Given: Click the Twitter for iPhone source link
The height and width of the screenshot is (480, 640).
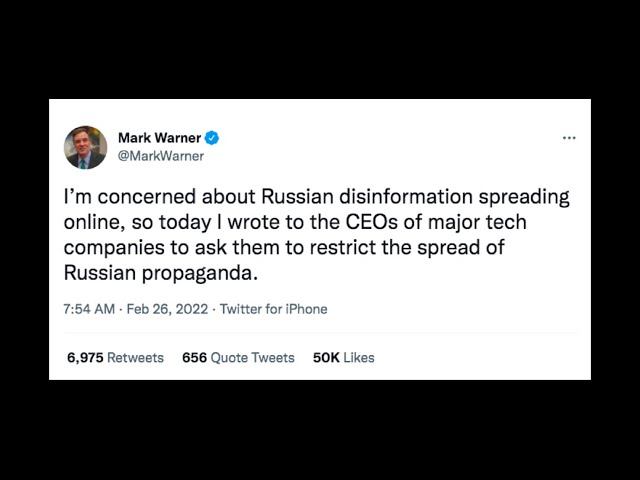Looking at the screenshot, I should [x=273, y=309].
